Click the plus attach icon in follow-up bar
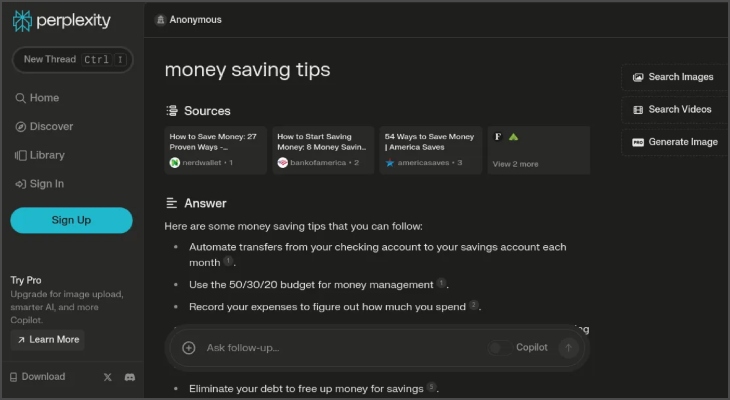Screen dimensions: 730x400 pos(189,348)
